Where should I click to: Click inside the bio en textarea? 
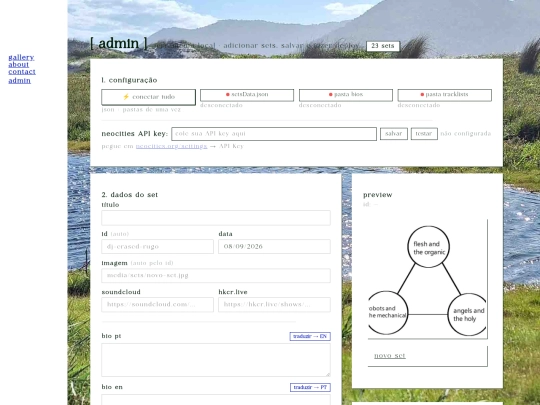[216, 399]
